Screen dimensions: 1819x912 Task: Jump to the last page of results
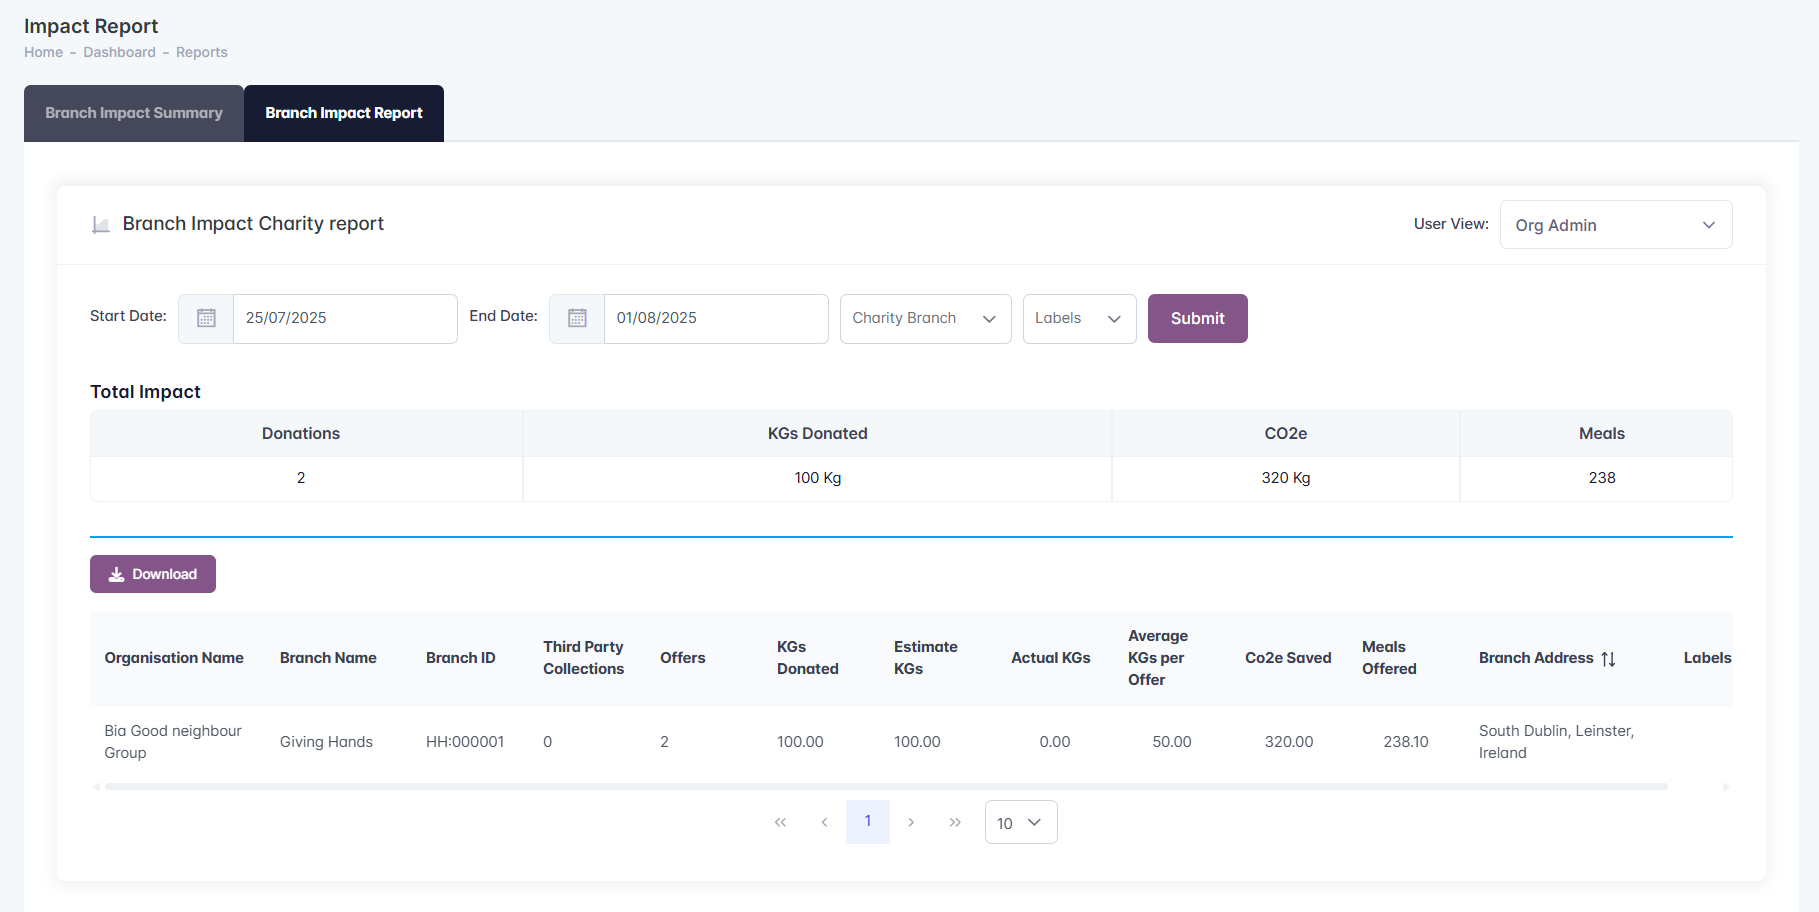(x=955, y=822)
